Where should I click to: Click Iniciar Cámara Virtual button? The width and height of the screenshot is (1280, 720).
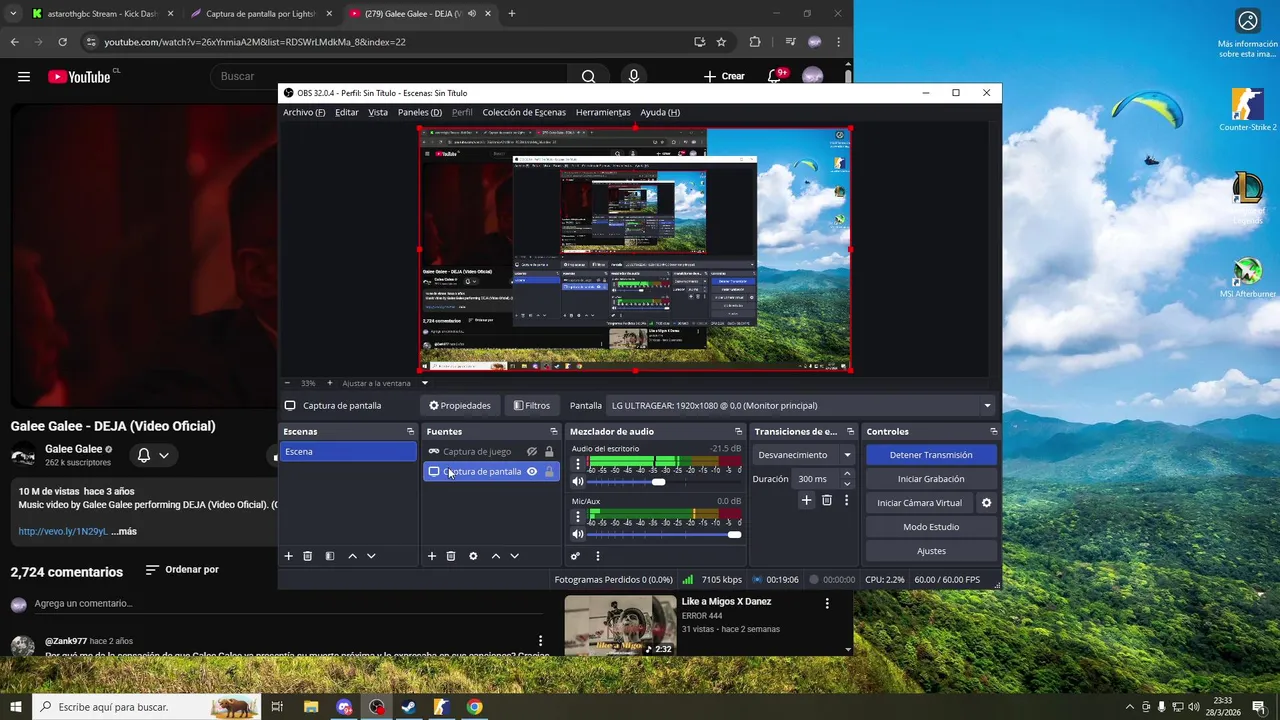tap(919, 503)
